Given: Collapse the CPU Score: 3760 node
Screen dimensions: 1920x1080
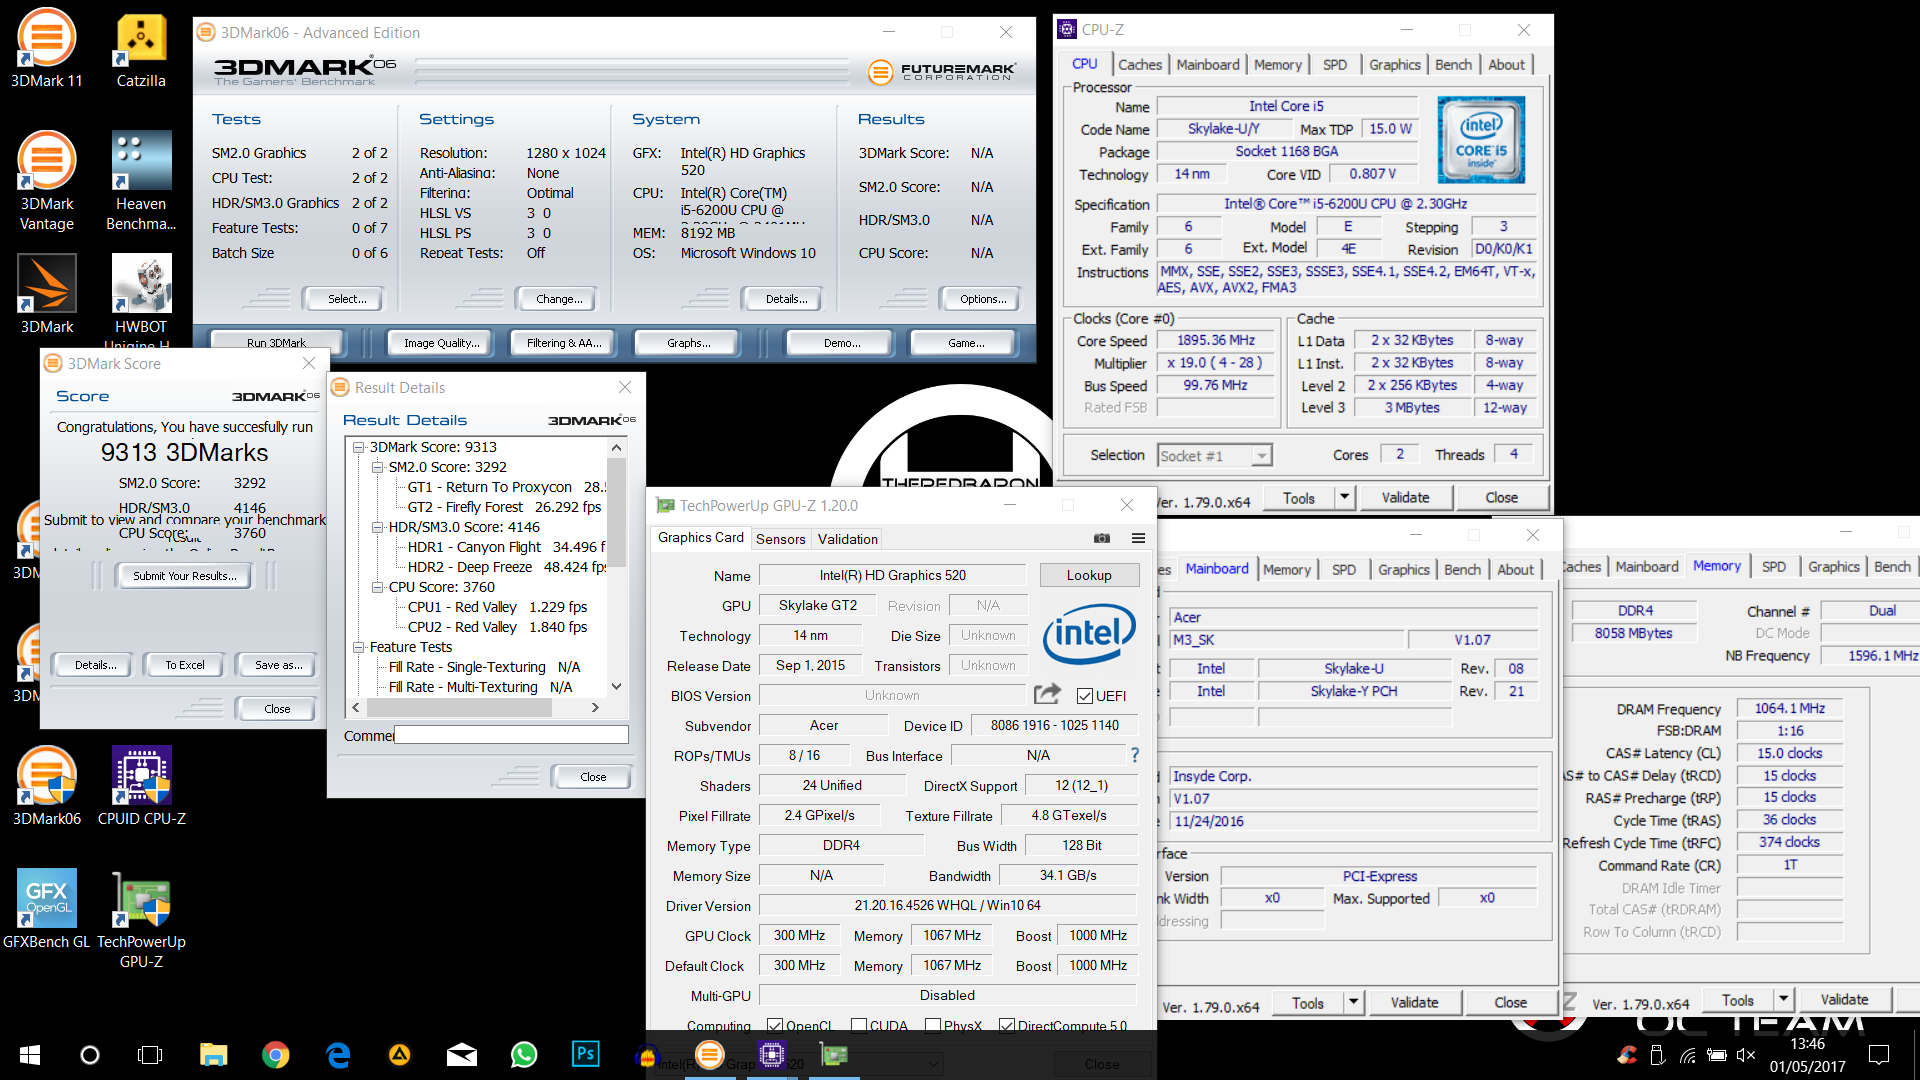Looking at the screenshot, I should click(377, 587).
